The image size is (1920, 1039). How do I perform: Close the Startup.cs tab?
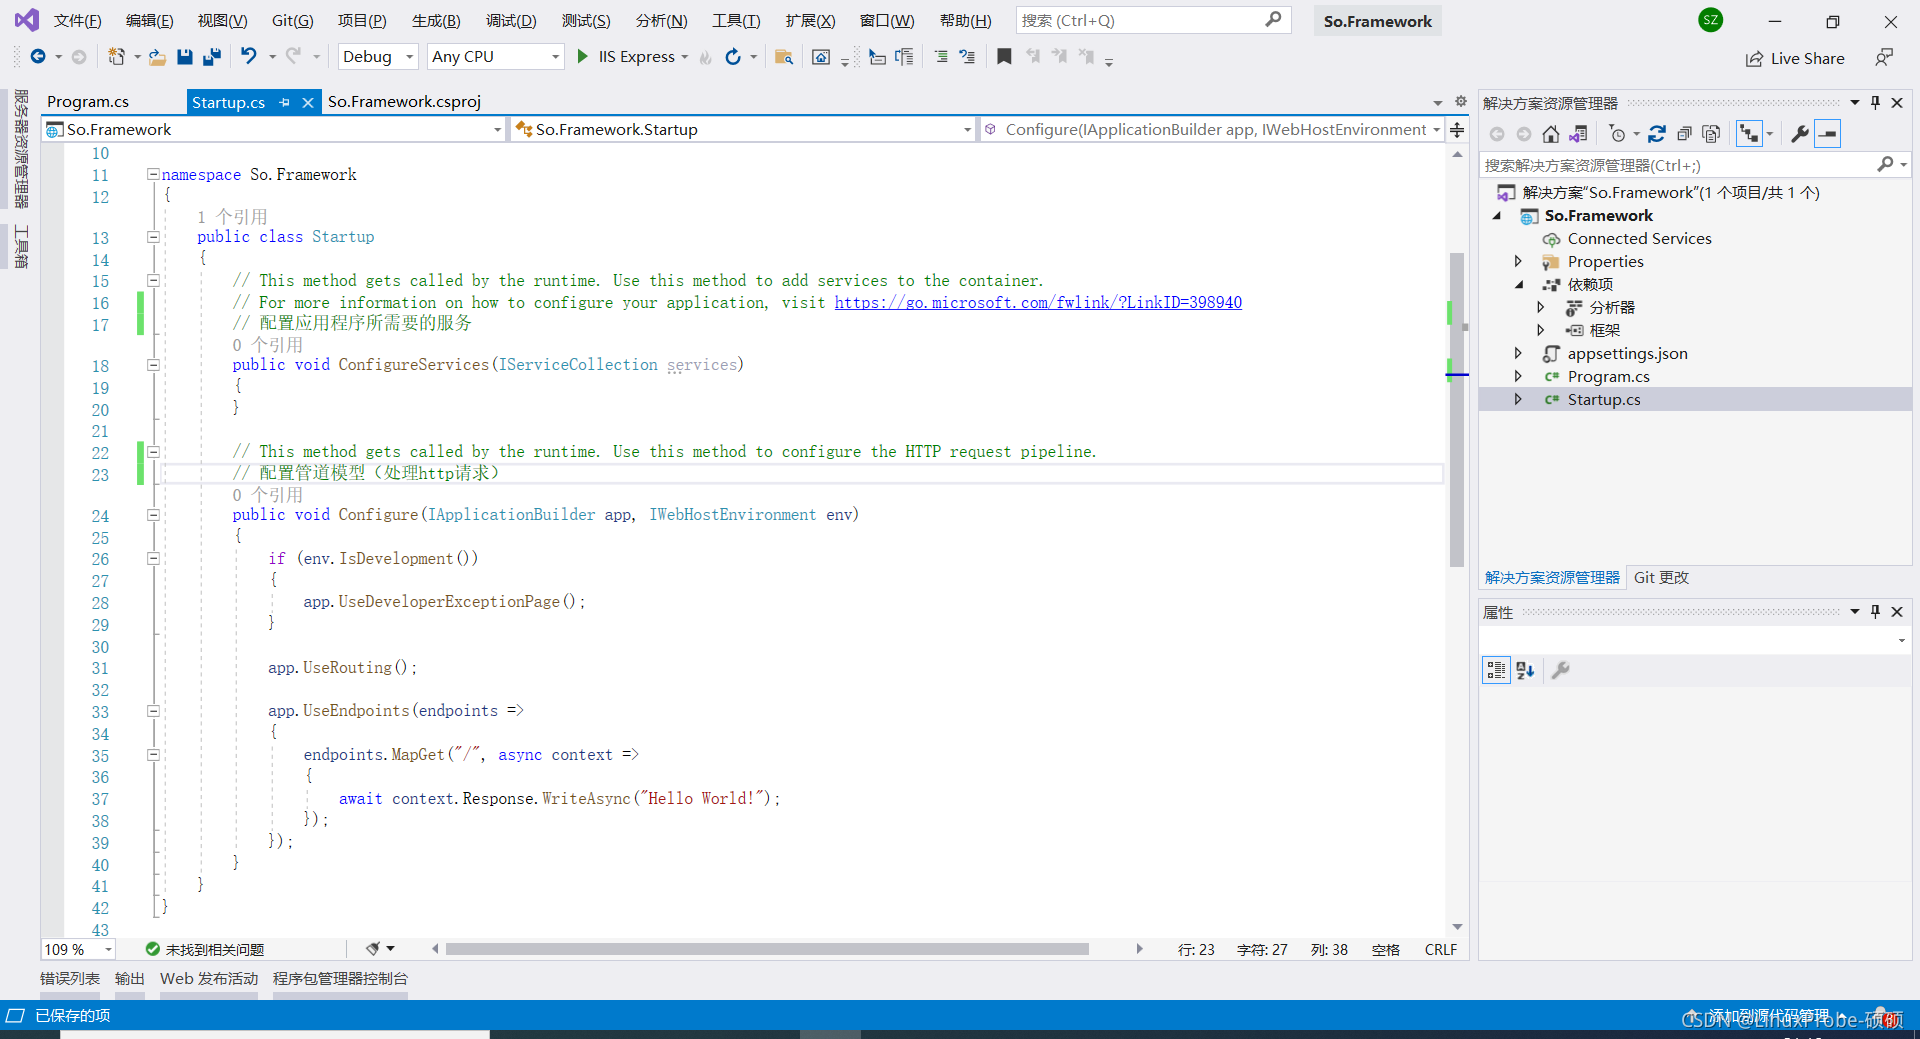[x=308, y=102]
